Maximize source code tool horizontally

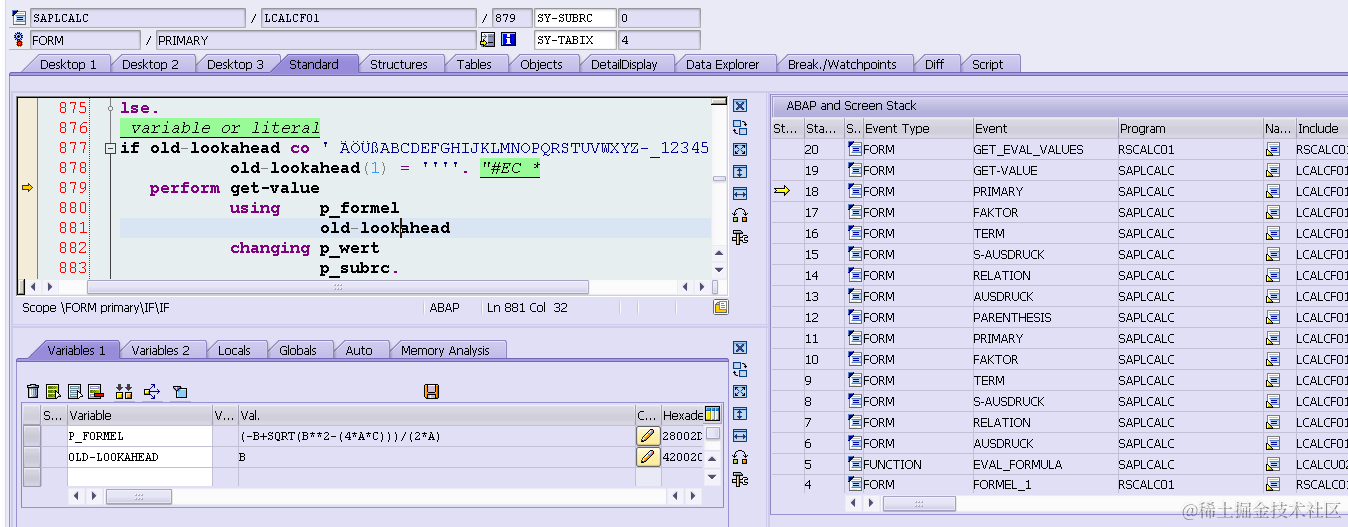click(x=740, y=193)
